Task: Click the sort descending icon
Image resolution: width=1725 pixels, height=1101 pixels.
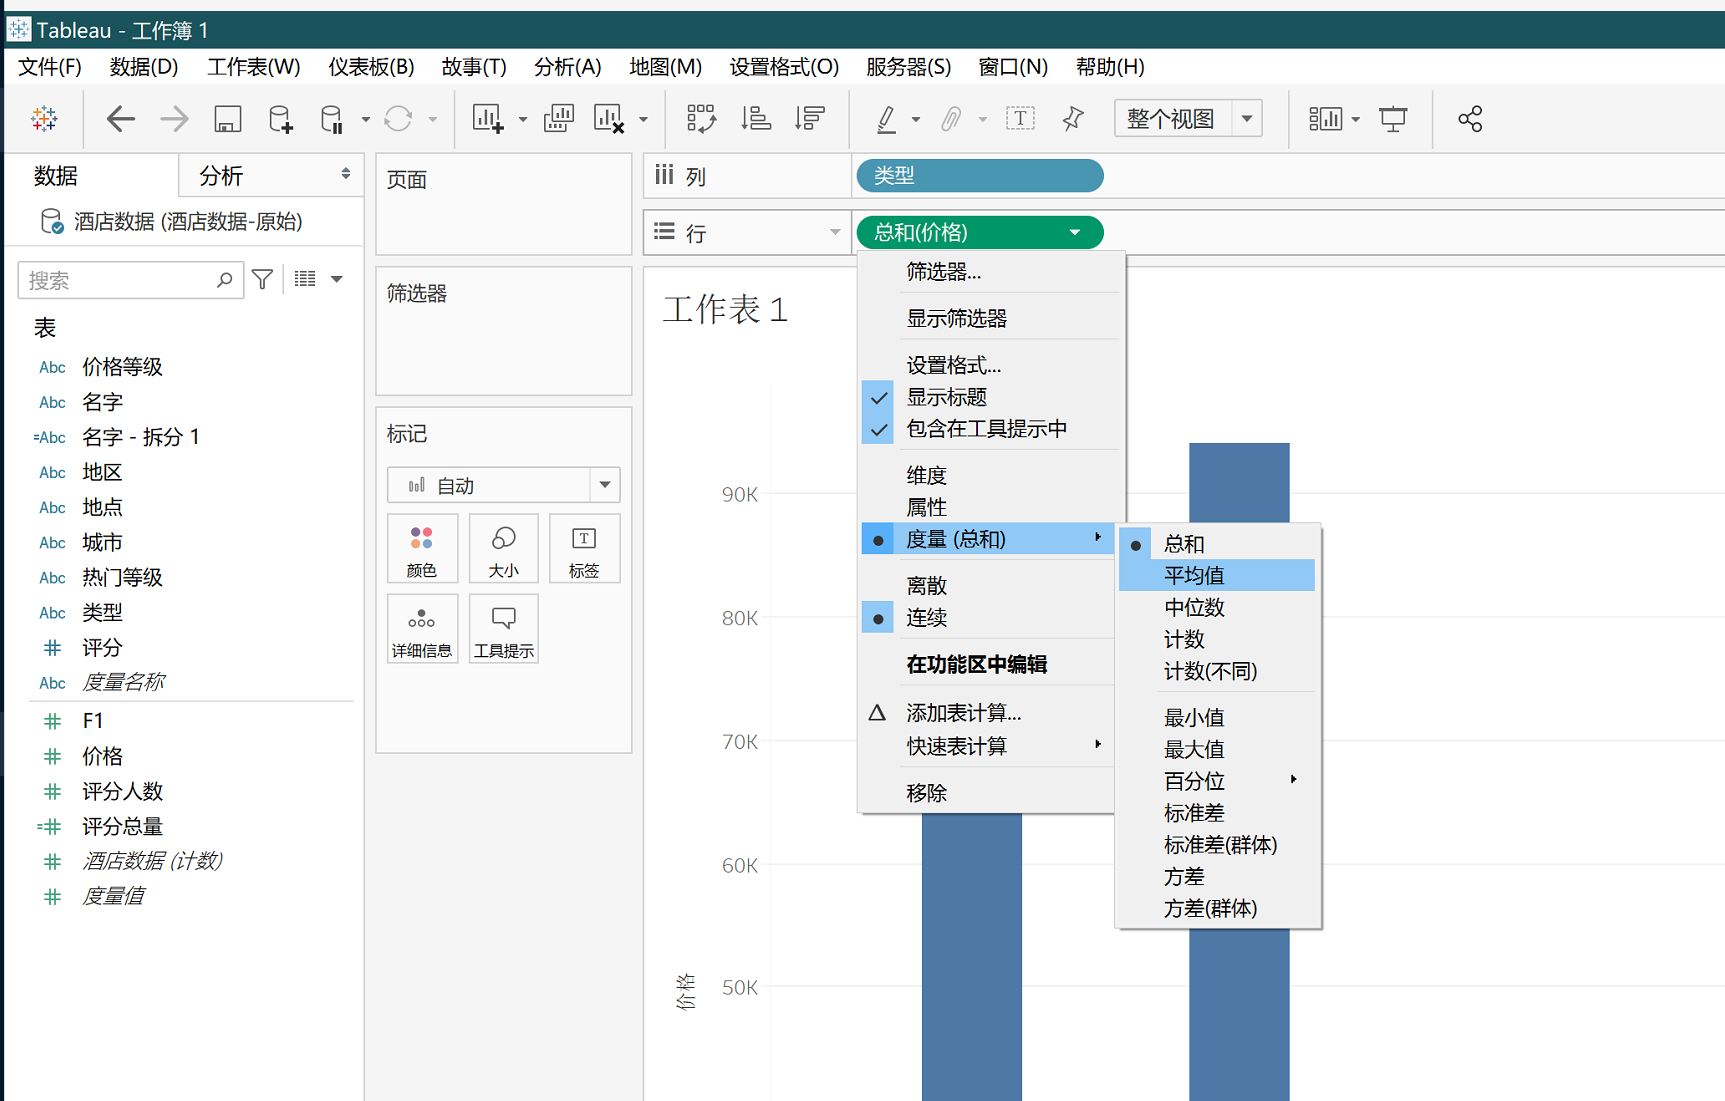Action: point(809,119)
